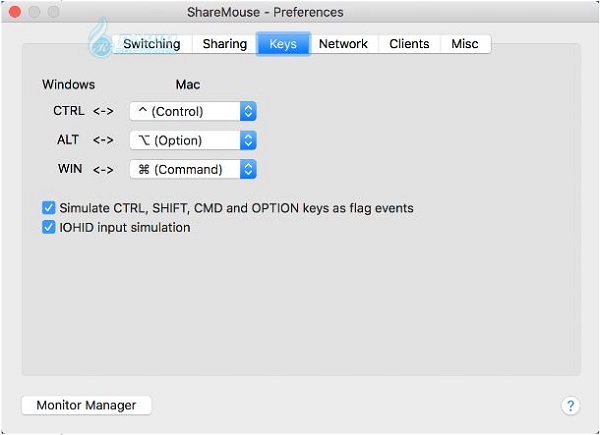Click the Monitor Manager button
This screenshot has height=435, width=600.
click(86, 405)
